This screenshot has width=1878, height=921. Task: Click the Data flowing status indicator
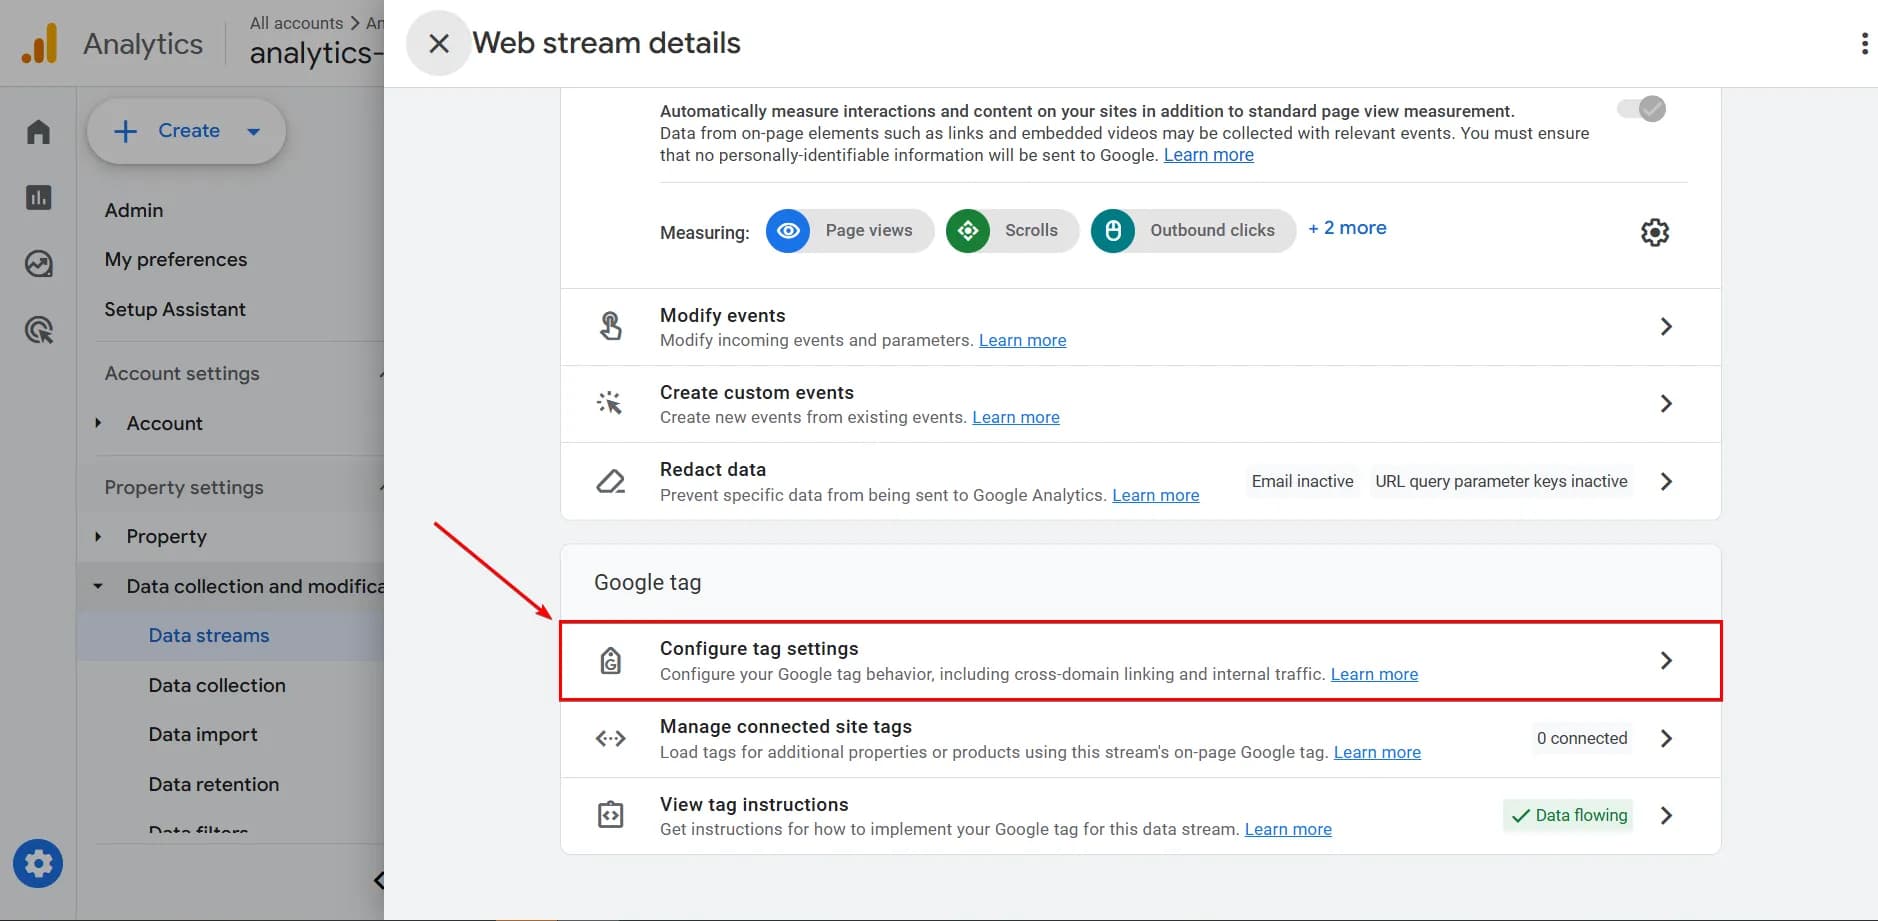pyautogui.click(x=1567, y=815)
